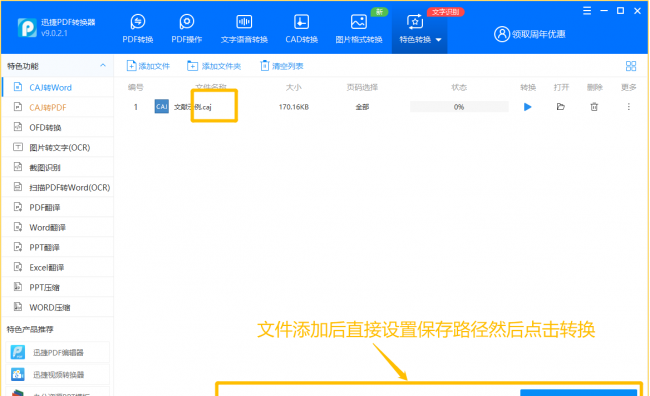Select WORD压缩 in sidebar

click(x=58, y=307)
